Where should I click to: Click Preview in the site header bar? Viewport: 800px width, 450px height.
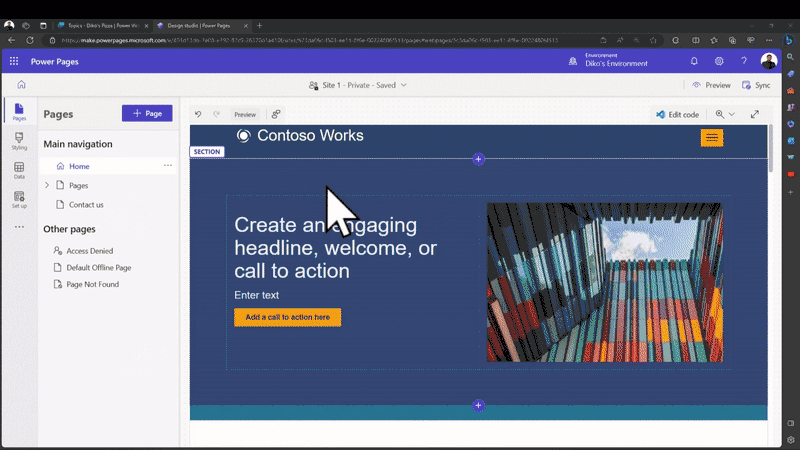[711, 85]
